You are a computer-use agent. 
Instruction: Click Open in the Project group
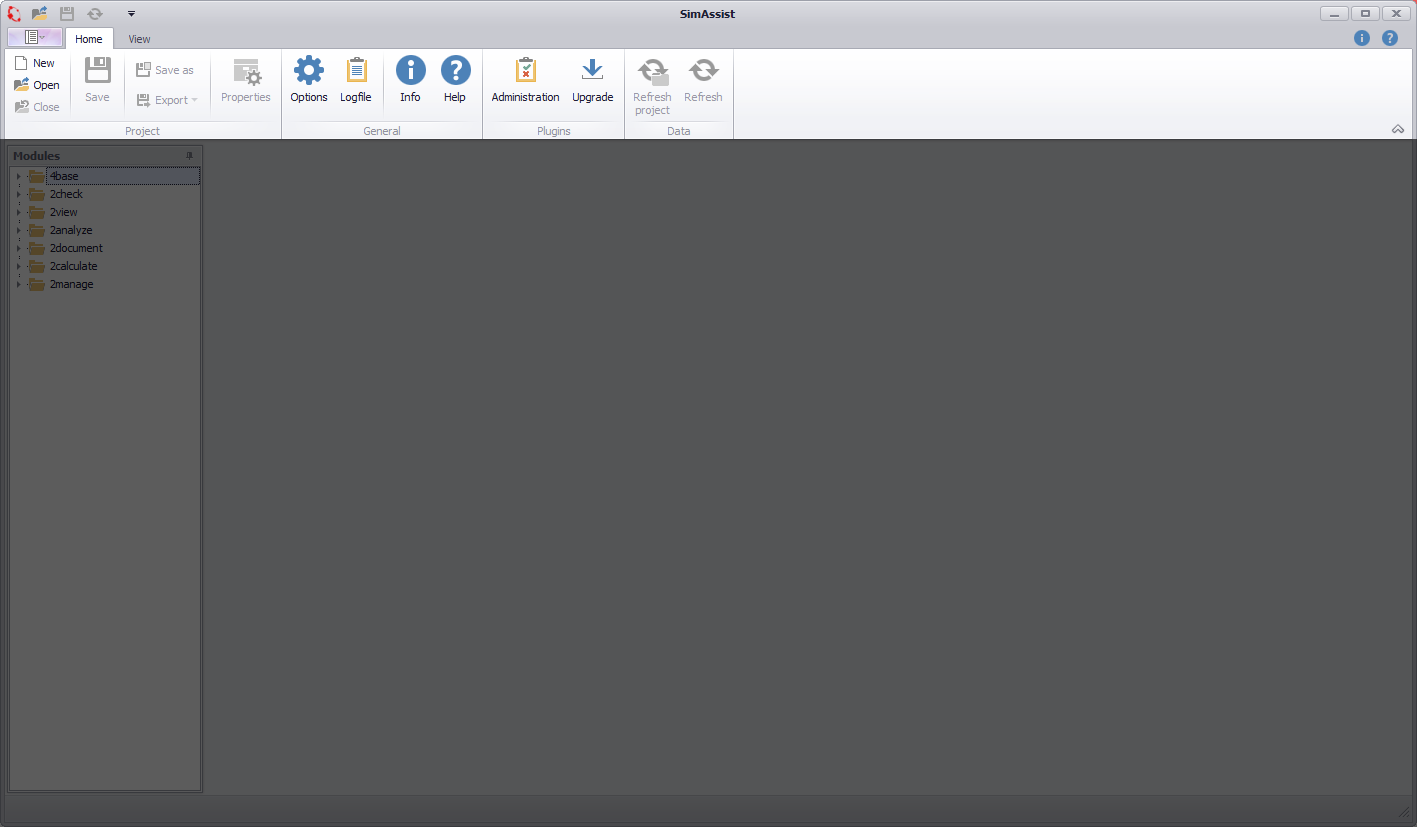click(x=37, y=85)
